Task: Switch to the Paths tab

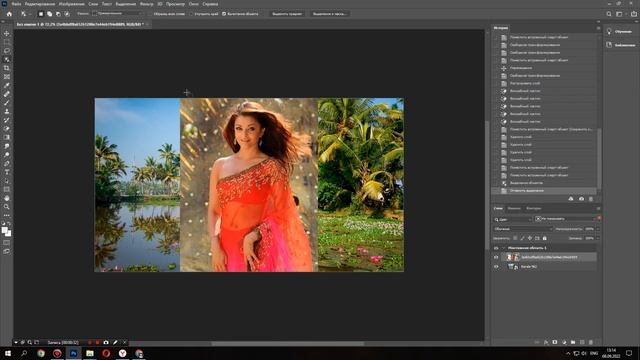Action: (x=533, y=209)
